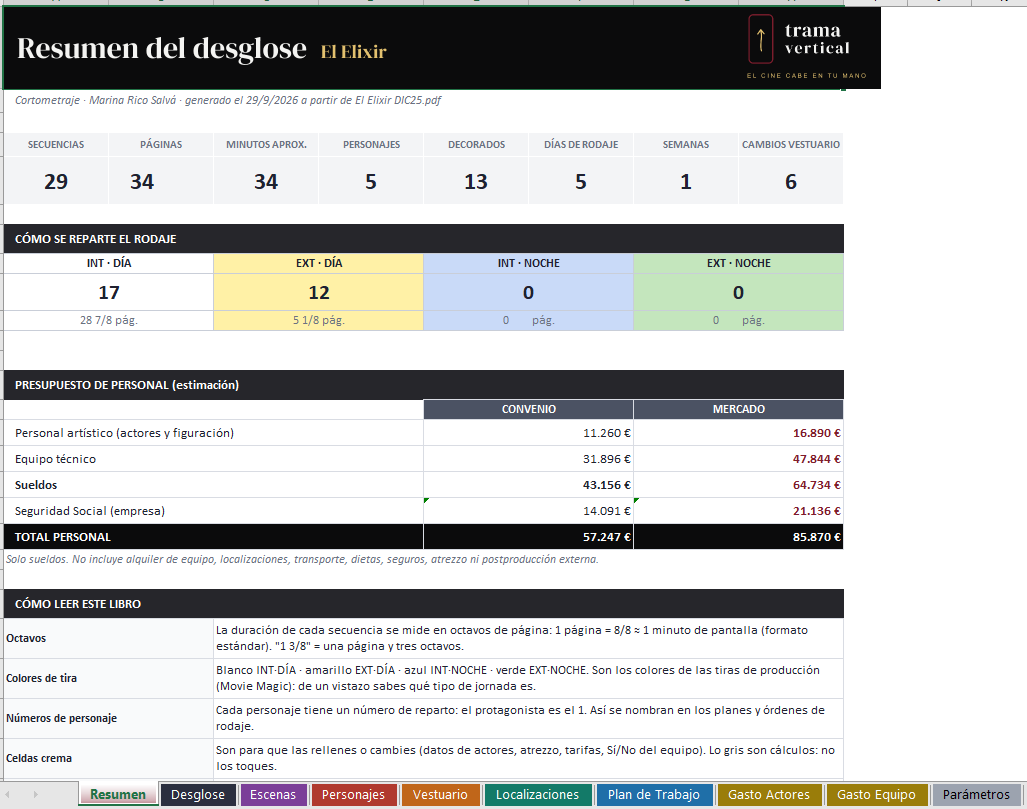Select the DECORADOS value 13
Screen dimensions: 1027x809
pos(476,181)
